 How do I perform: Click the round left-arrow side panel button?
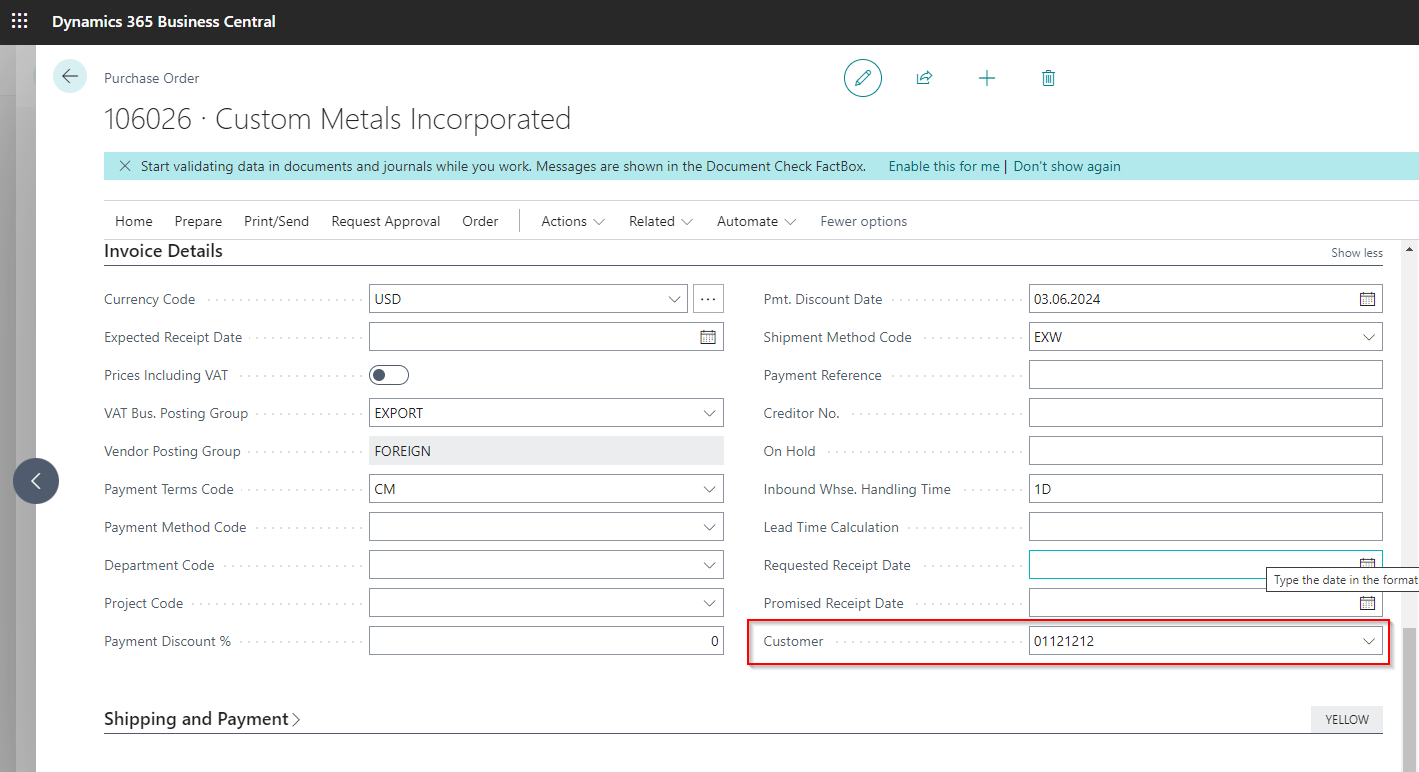(36, 481)
